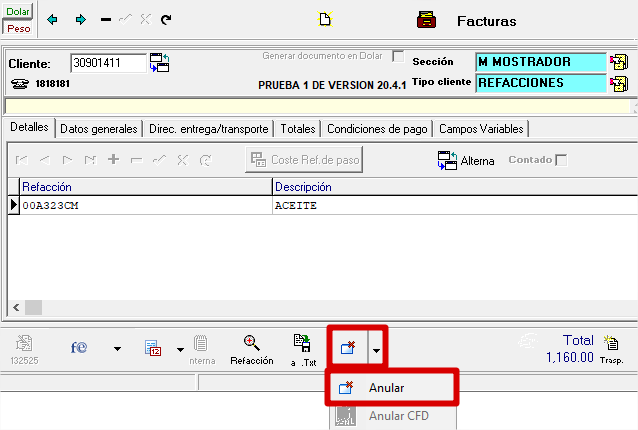Open the Totales tab
638x430 pixels.
tap(297, 129)
